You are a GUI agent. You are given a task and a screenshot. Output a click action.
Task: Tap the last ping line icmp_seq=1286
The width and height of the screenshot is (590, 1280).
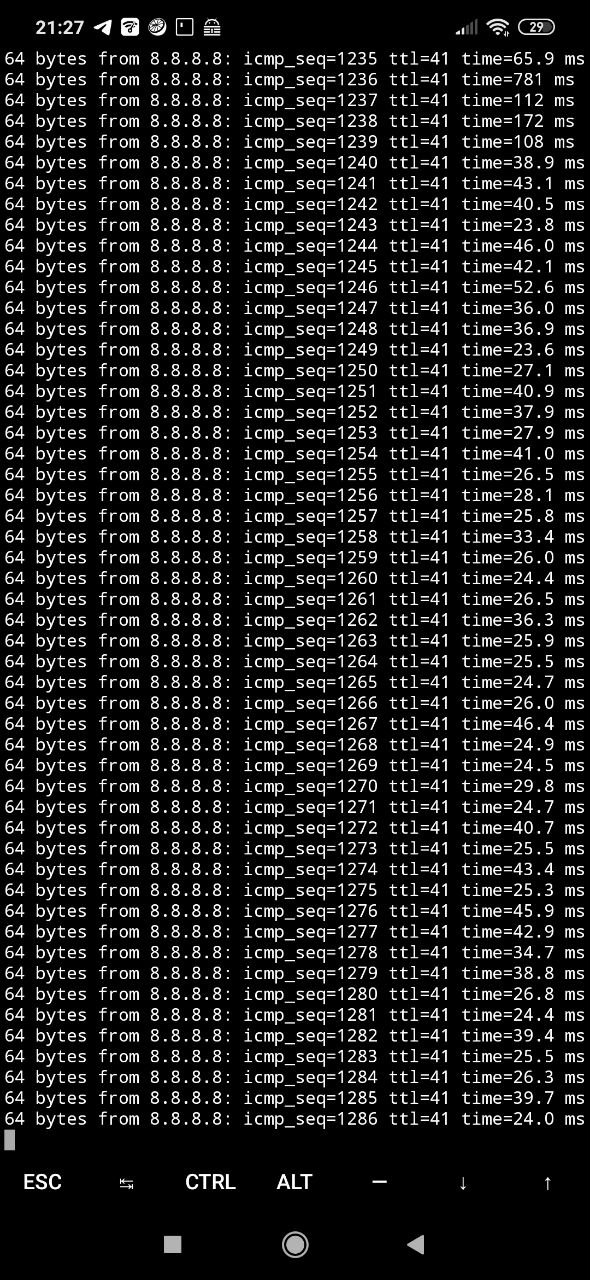coord(295,1119)
